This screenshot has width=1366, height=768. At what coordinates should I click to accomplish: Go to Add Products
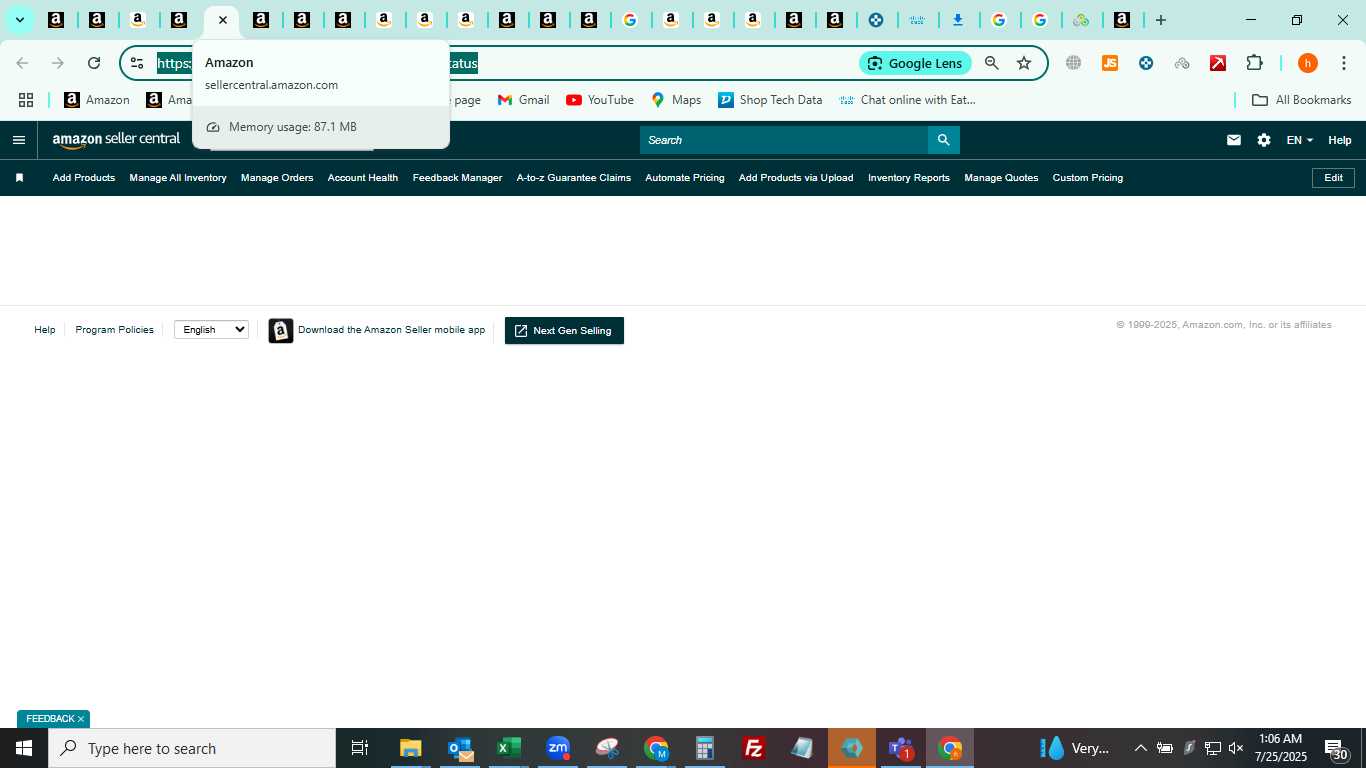[84, 178]
